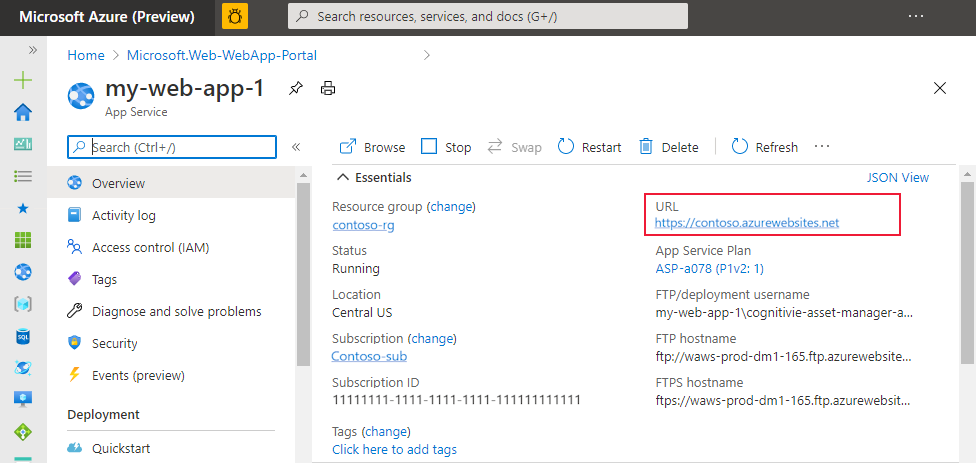Open Security menu item
This screenshot has height=463, width=976.
[171, 344]
